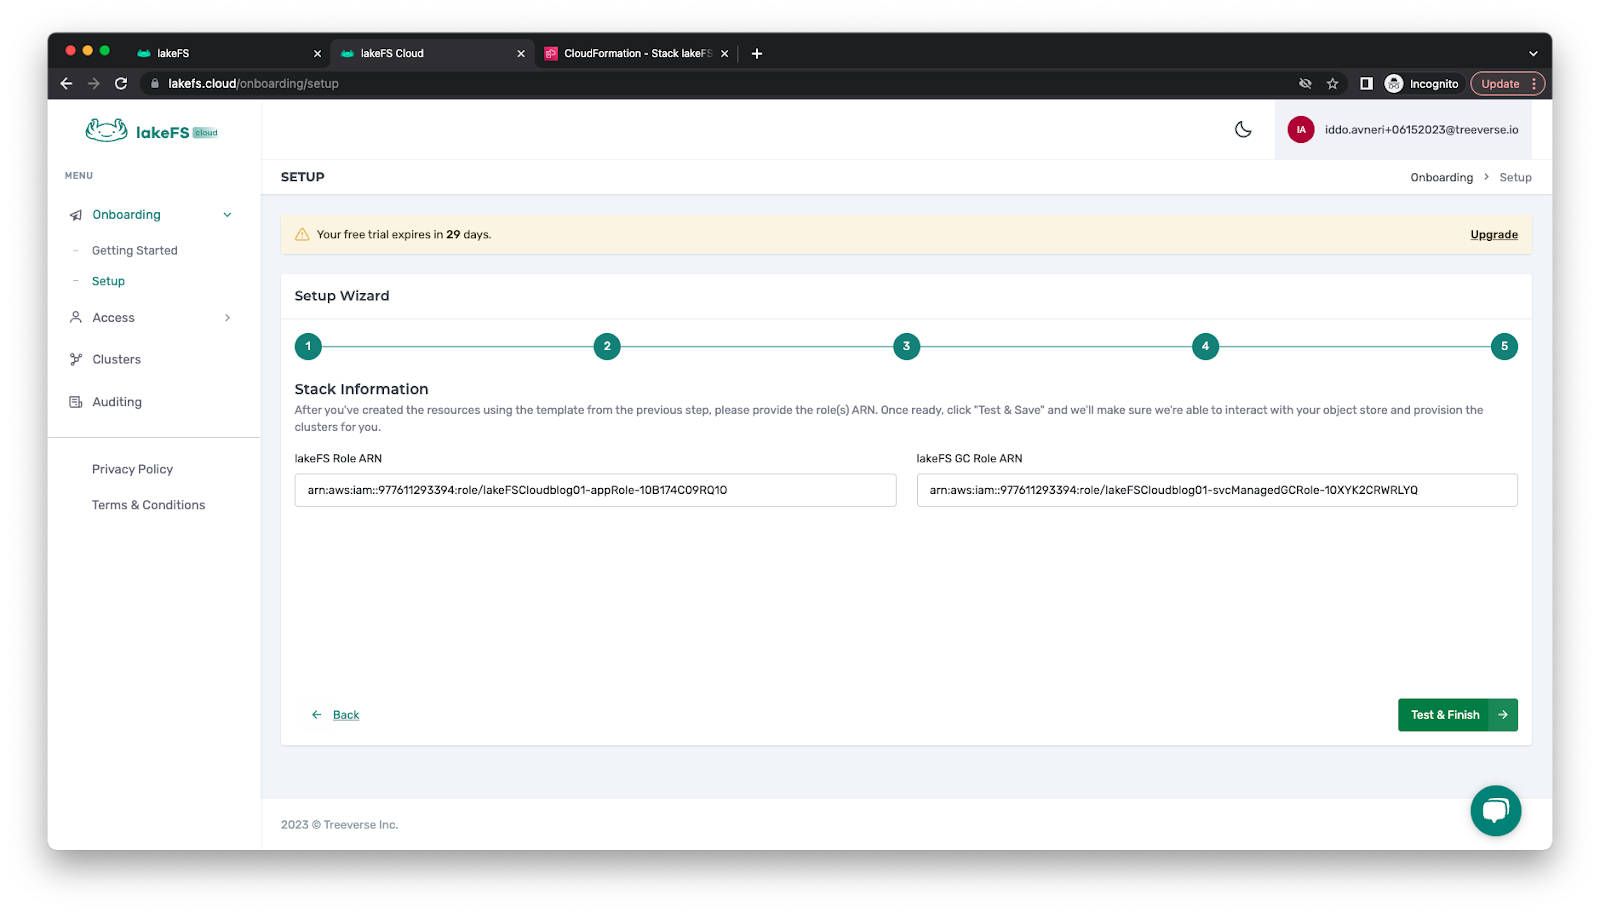Open the browser side panel icon
This screenshot has width=1600, height=913.
(x=1366, y=84)
